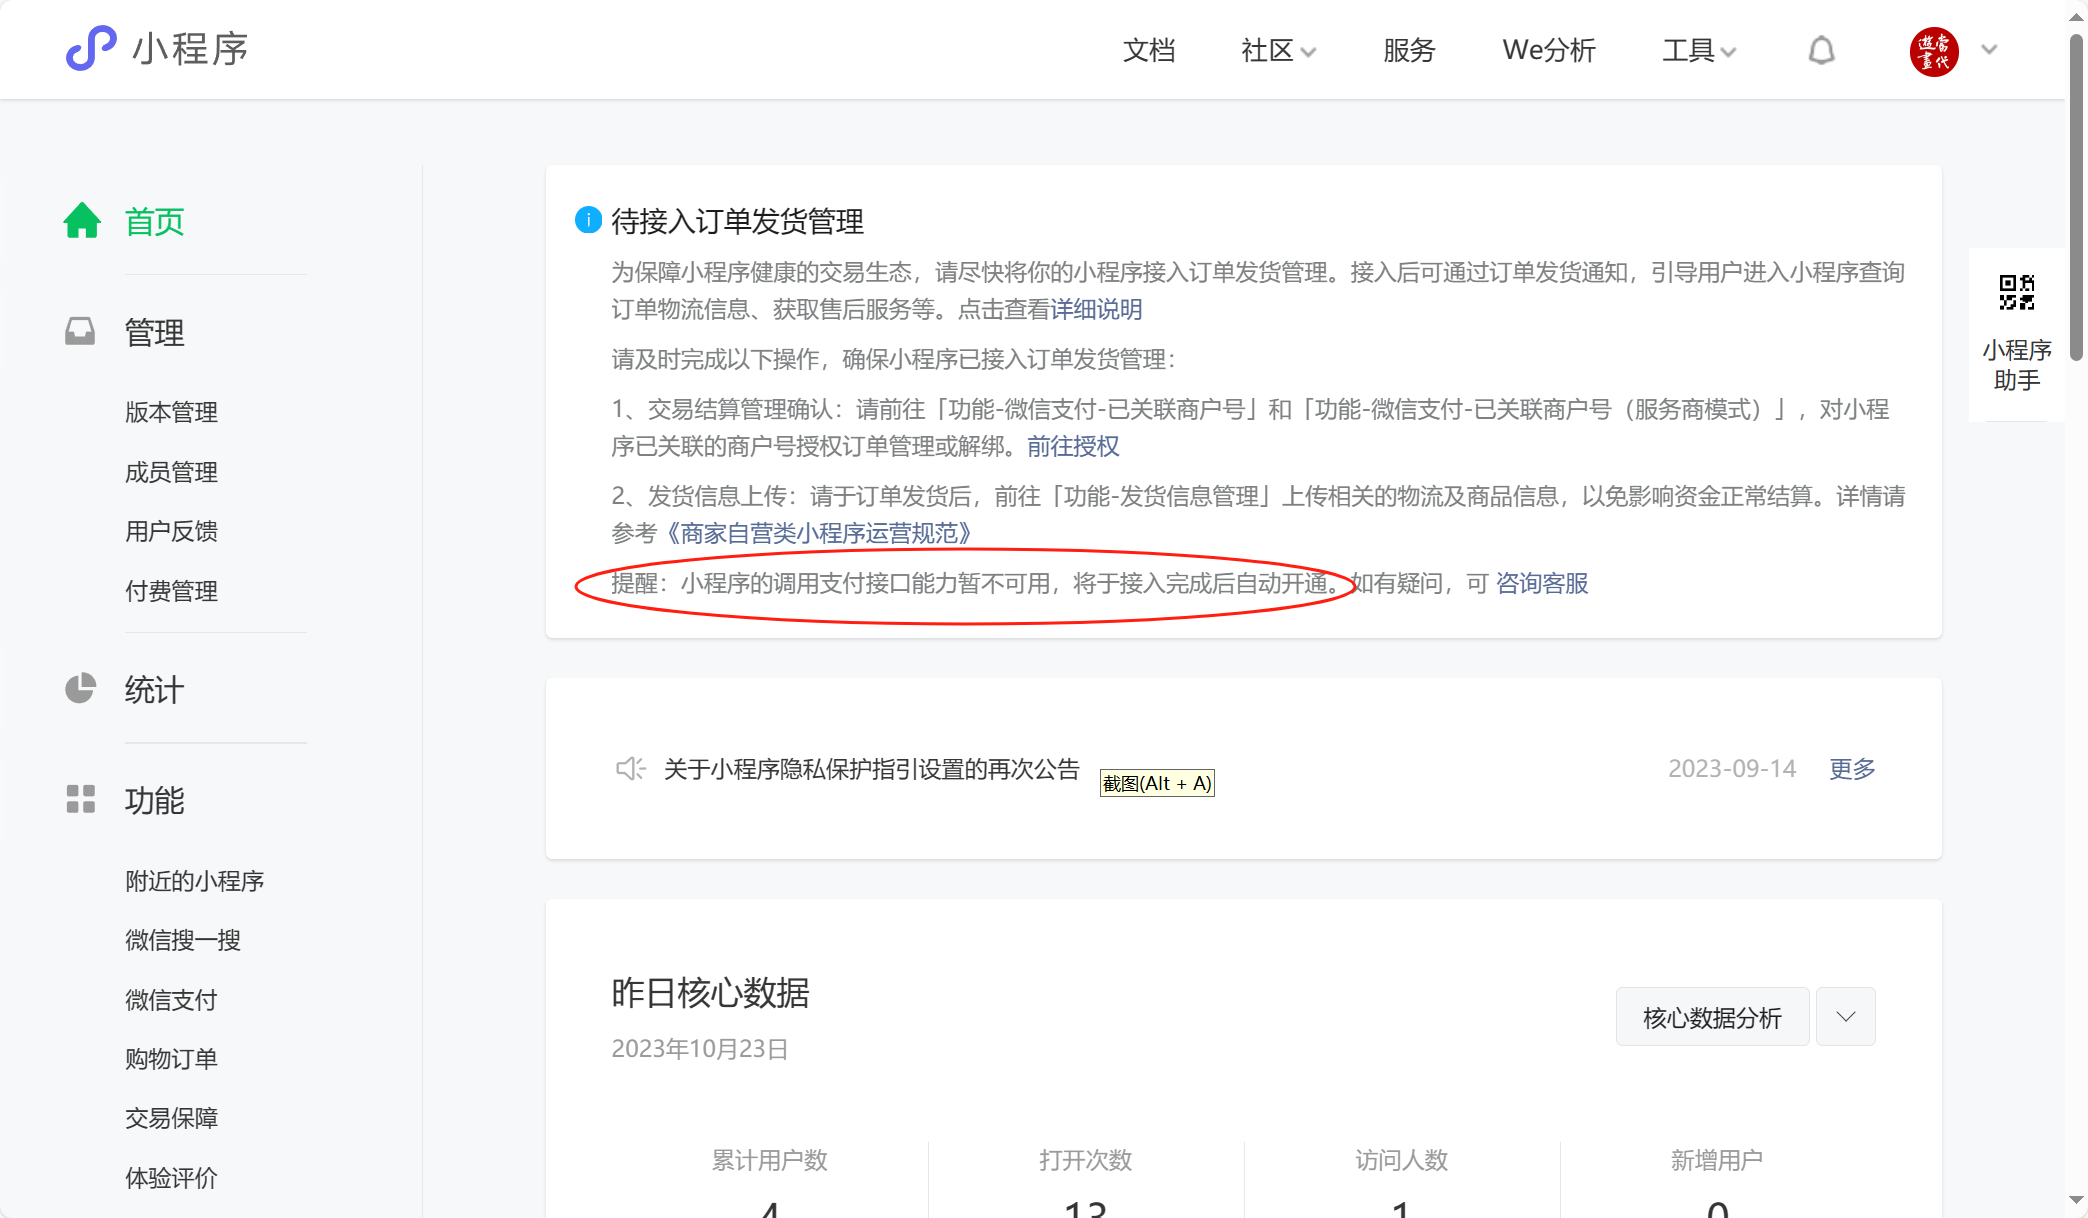The width and height of the screenshot is (2088, 1218).
Task: Click the green home icon
Action: point(82,221)
